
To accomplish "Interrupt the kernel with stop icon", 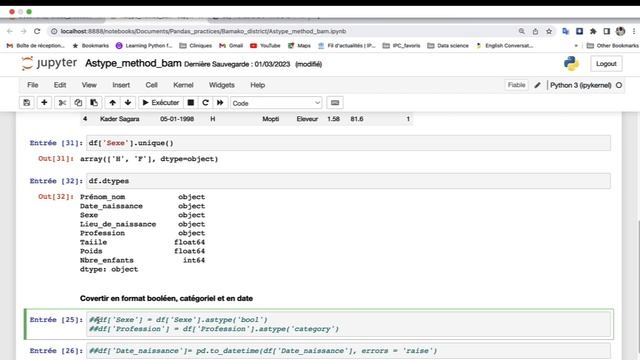I will [x=191, y=103].
